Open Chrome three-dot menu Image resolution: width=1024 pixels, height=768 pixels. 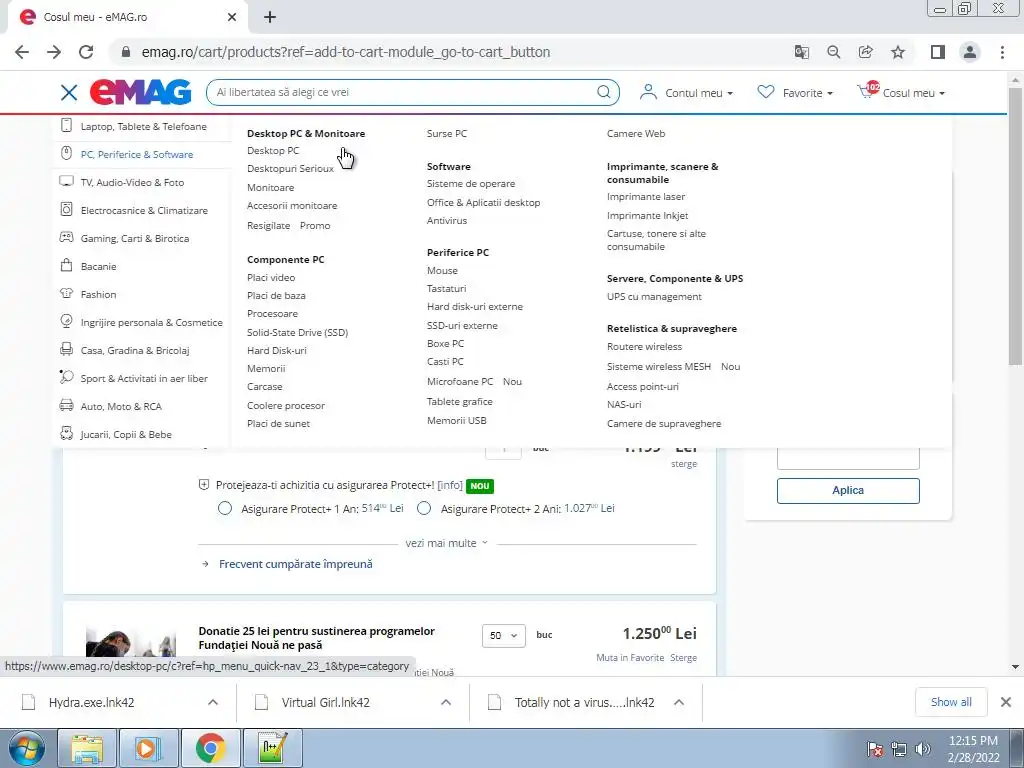coord(1002,52)
